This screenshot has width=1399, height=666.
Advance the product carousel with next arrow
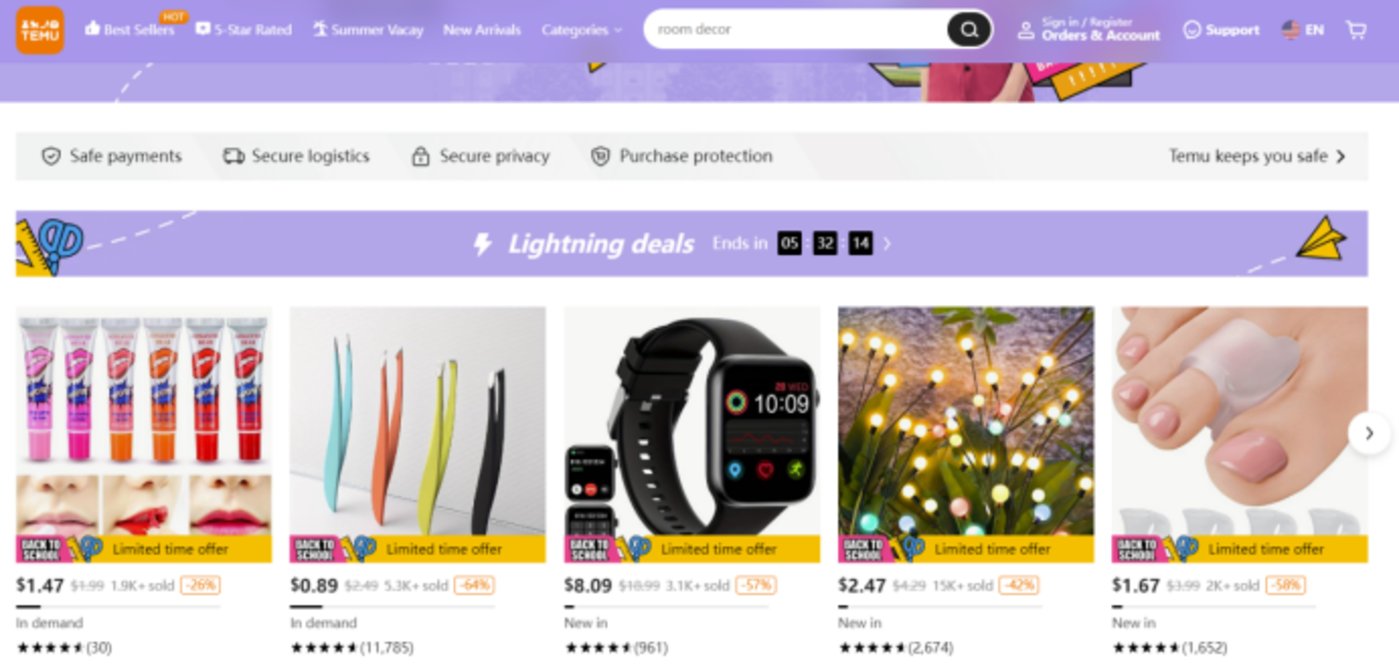1369,433
